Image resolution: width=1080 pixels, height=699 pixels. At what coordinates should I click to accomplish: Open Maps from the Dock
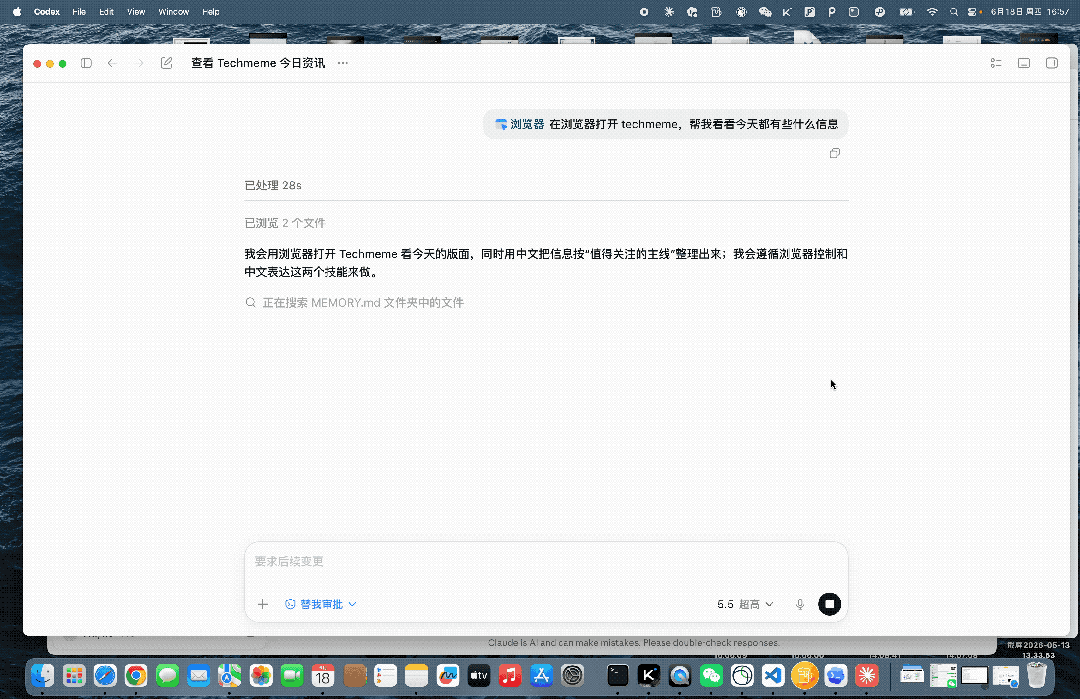click(x=229, y=676)
